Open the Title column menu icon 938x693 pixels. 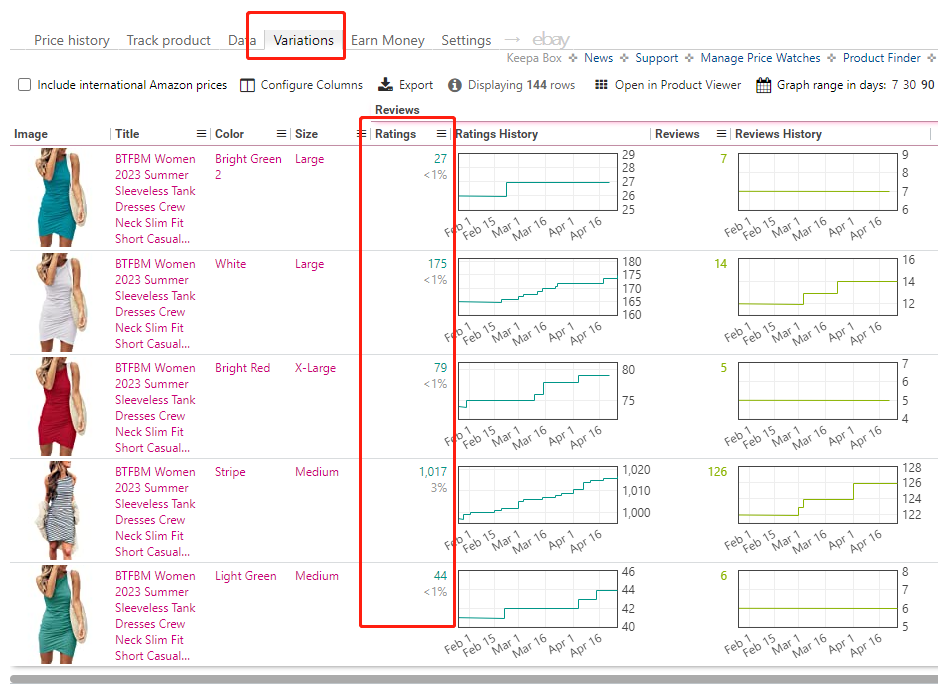click(201, 134)
